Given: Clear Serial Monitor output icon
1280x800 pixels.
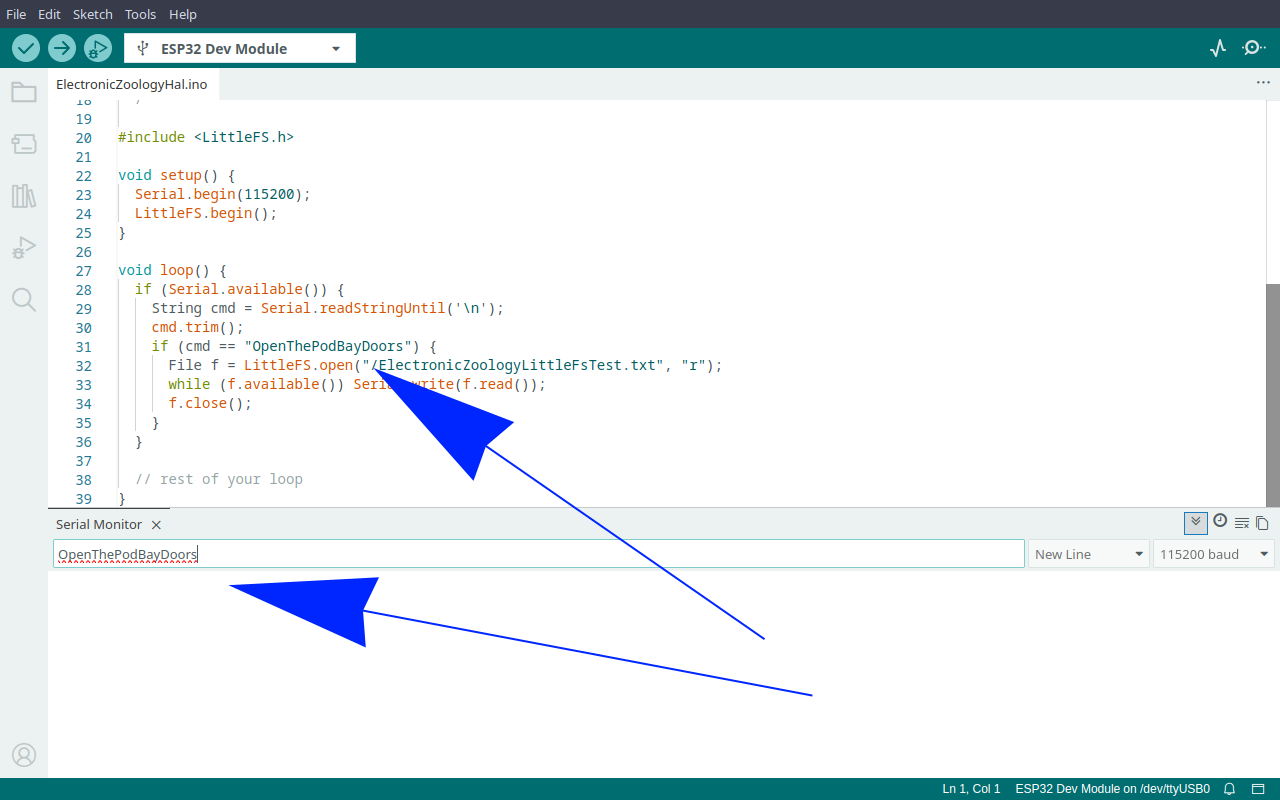Looking at the screenshot, I should [x=1242, y=523].
